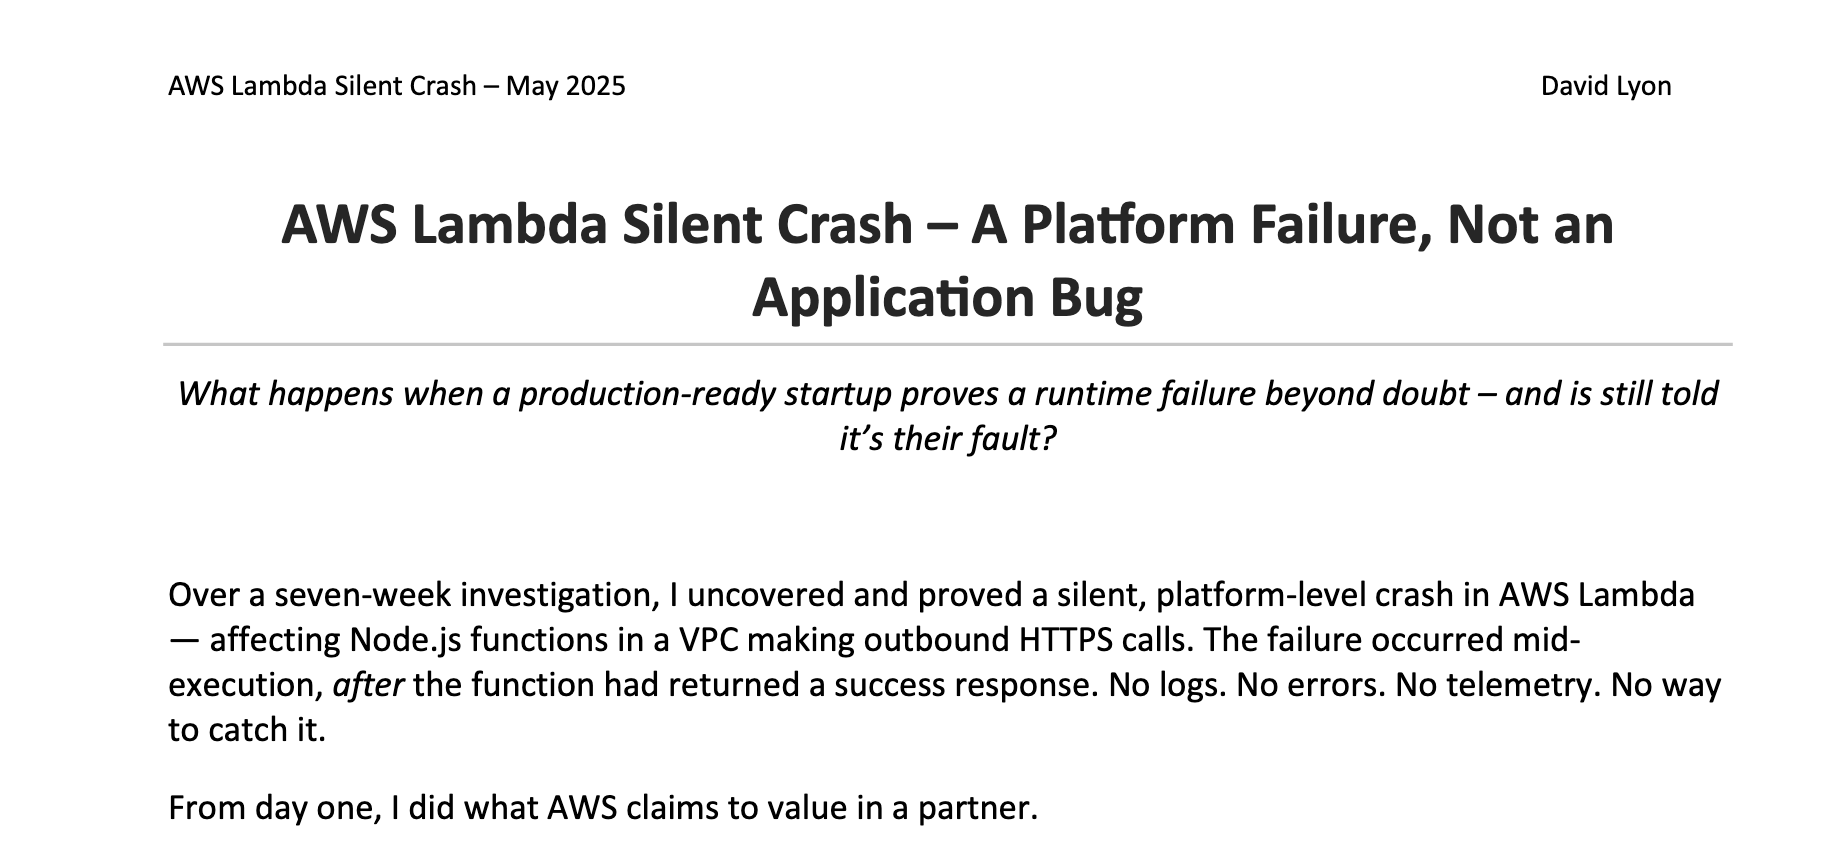The height and width of the screenshot is (856, 1848).
Task: Click the italic line 'it's their fault?'
Action: (947, 439)
